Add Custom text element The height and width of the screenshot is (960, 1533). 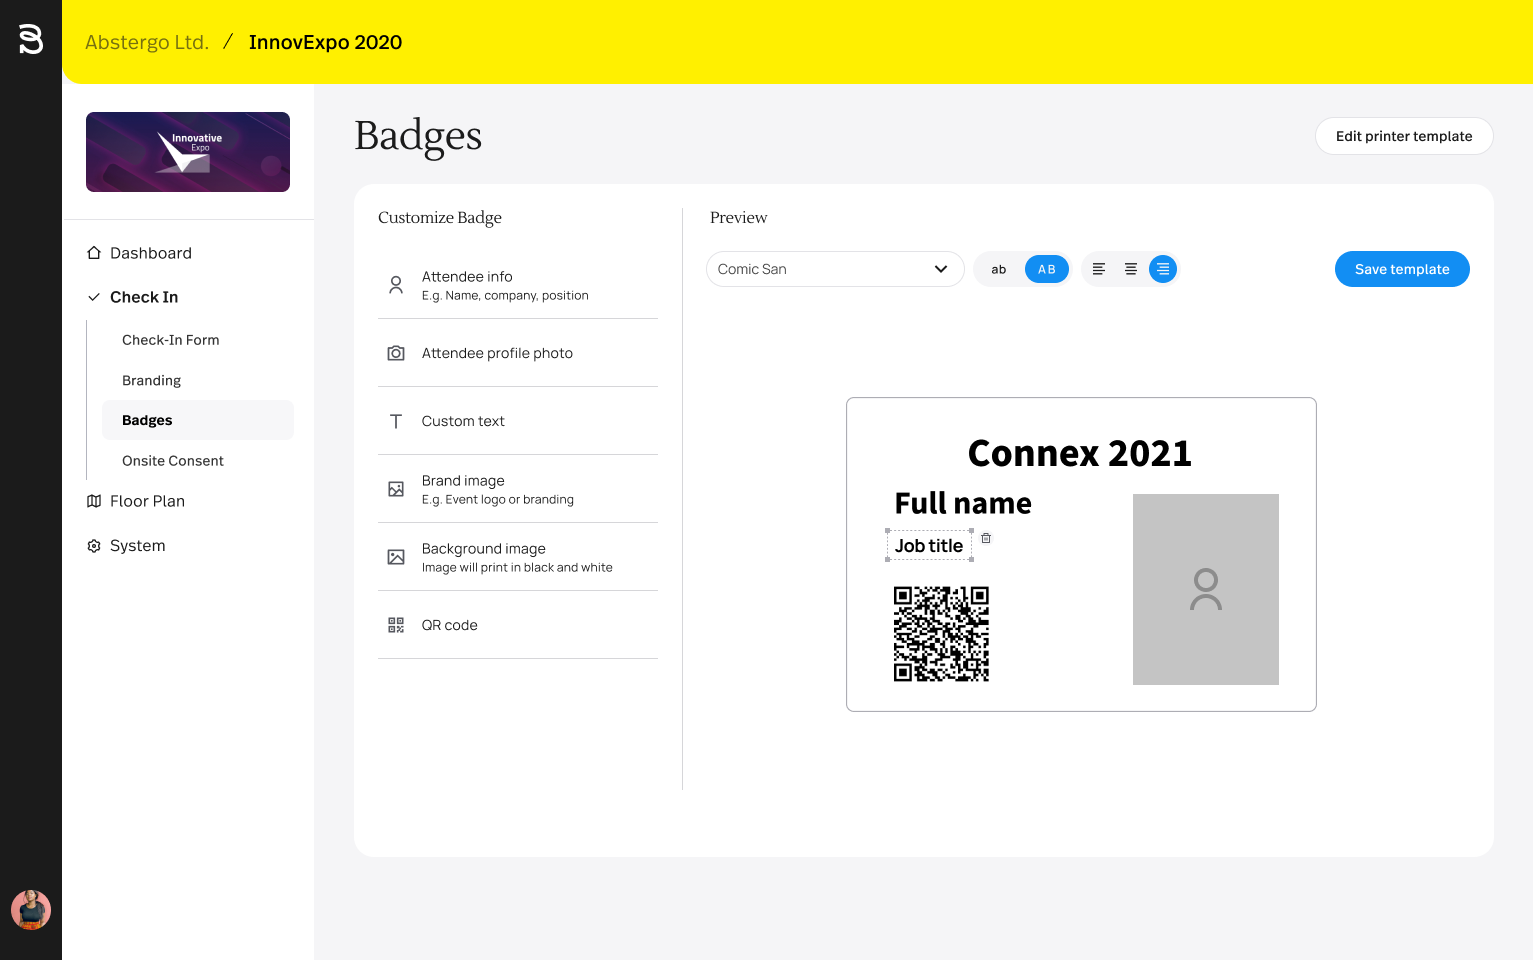click(x=518, y=421)
